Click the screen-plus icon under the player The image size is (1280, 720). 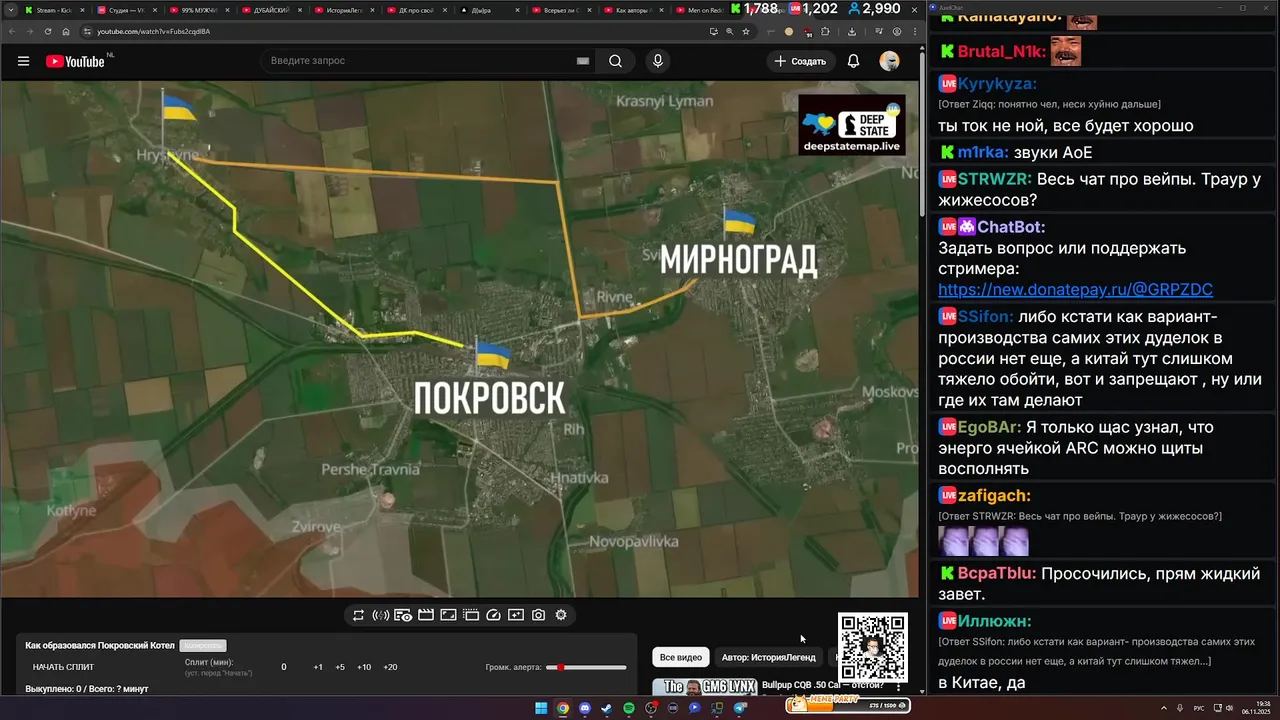pos(516,615)
